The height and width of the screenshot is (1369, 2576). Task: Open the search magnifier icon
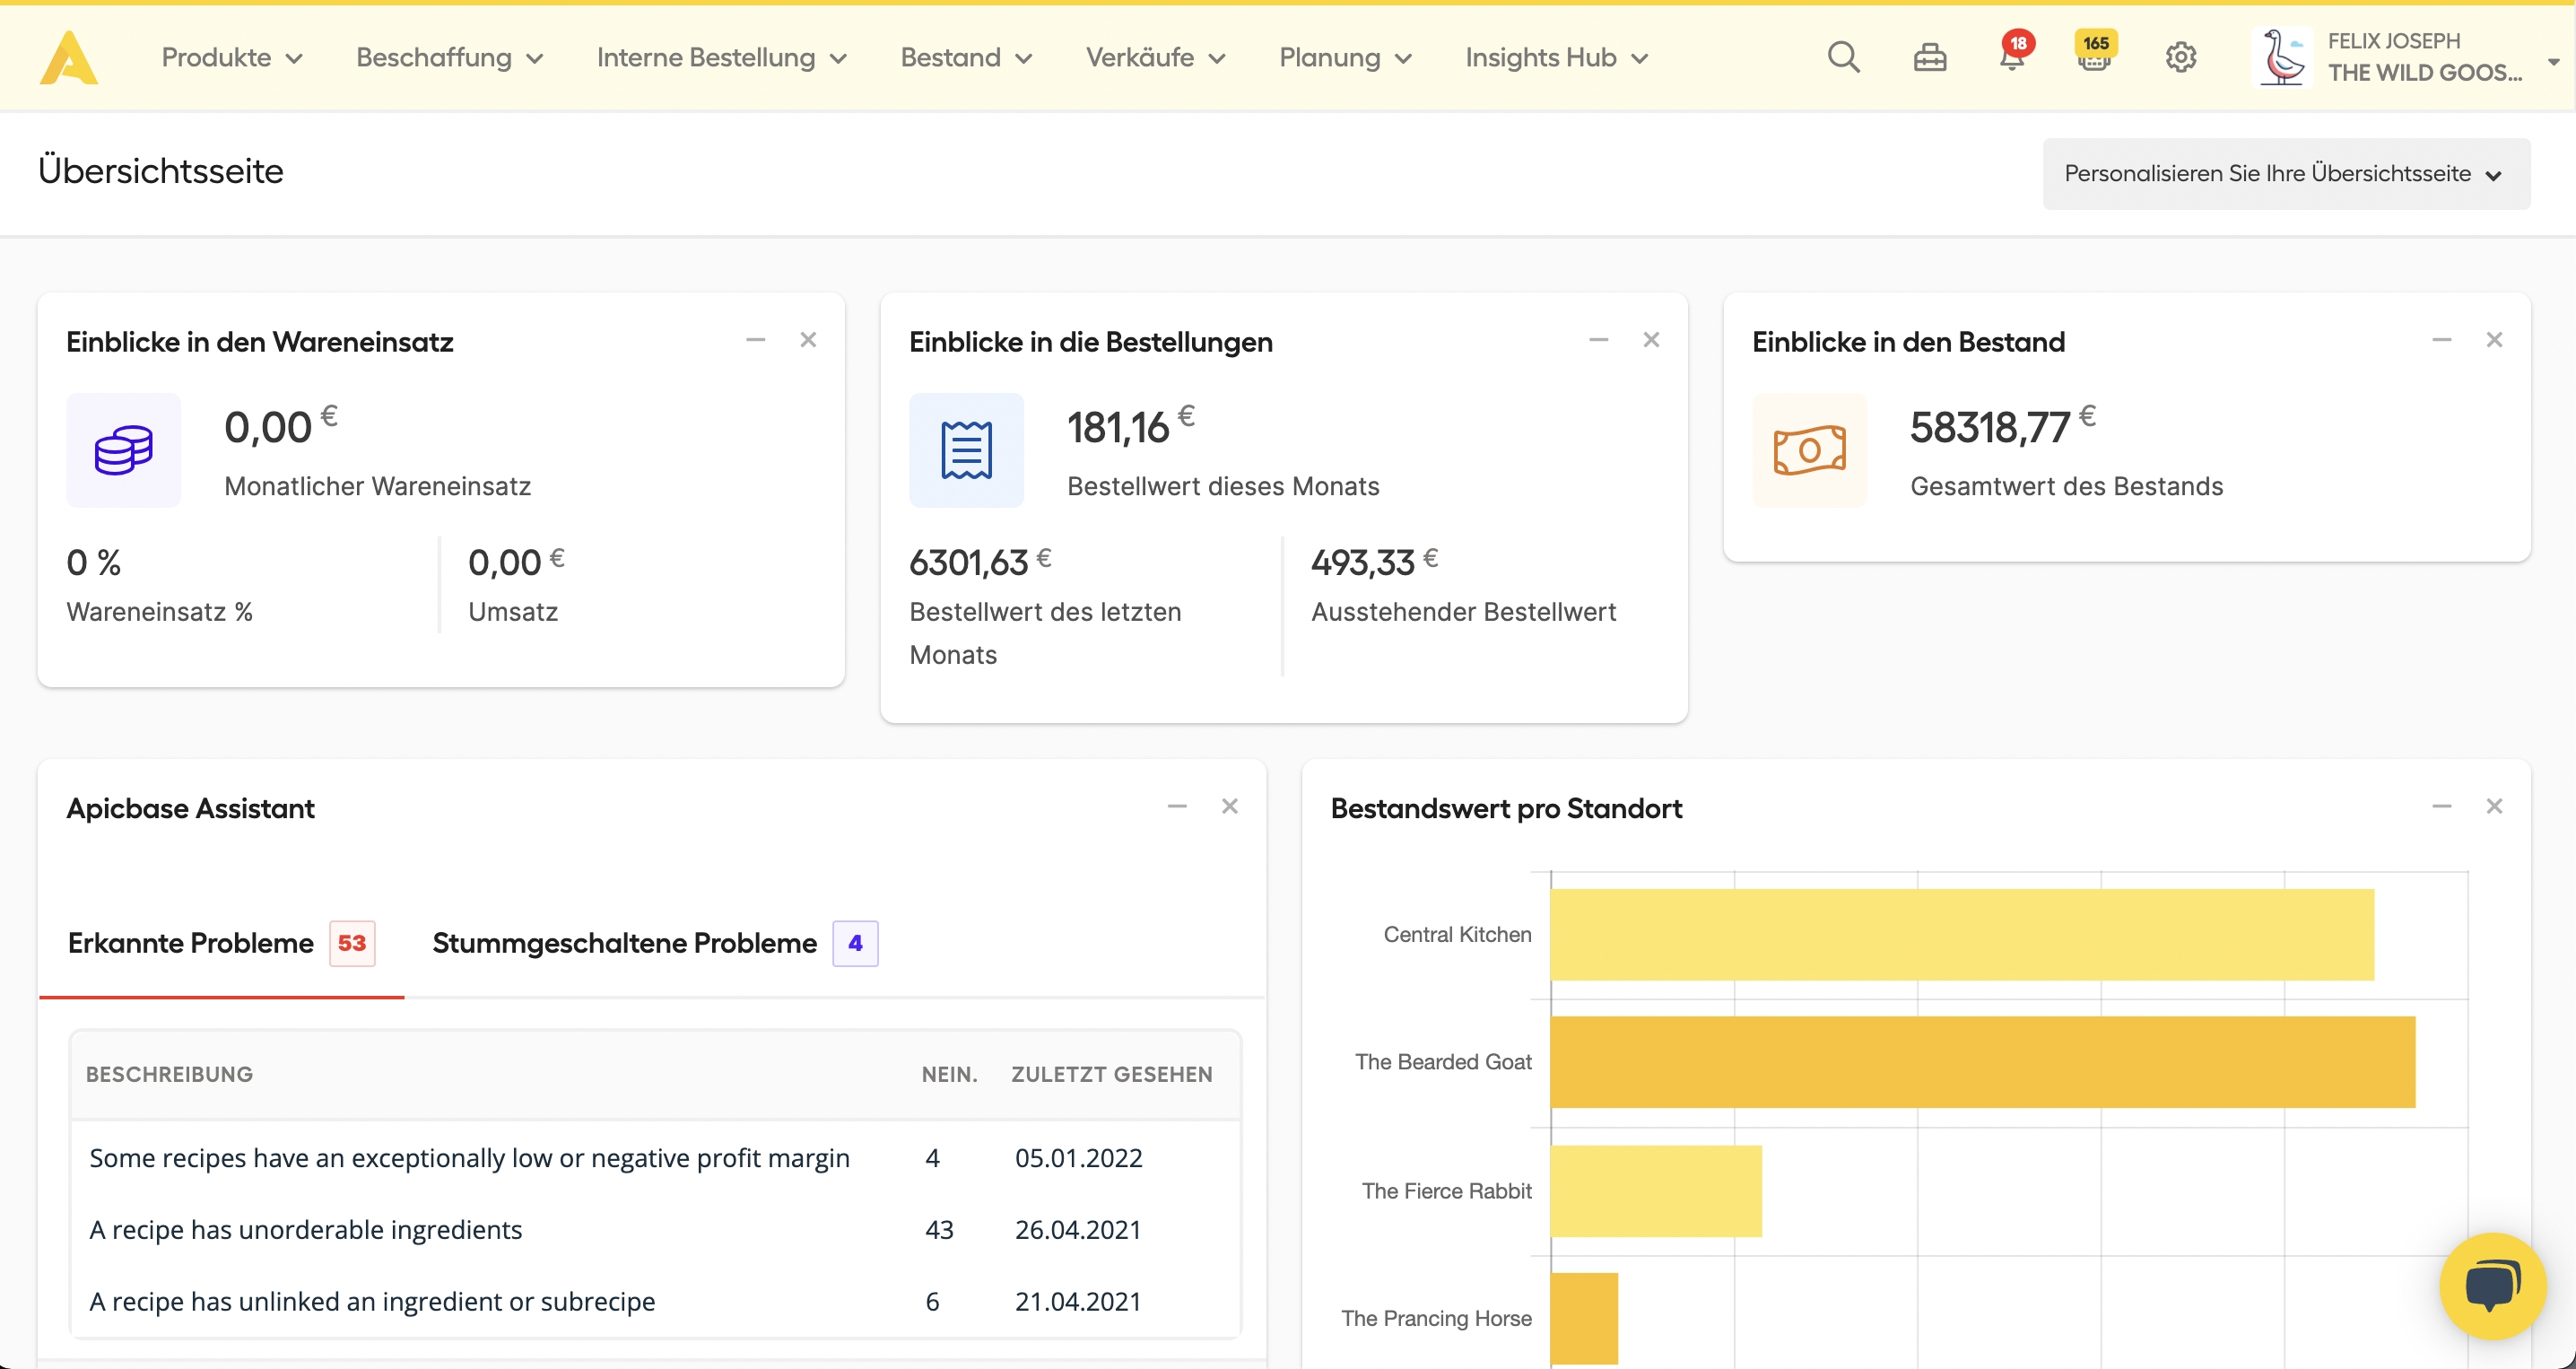point(1843,57)
